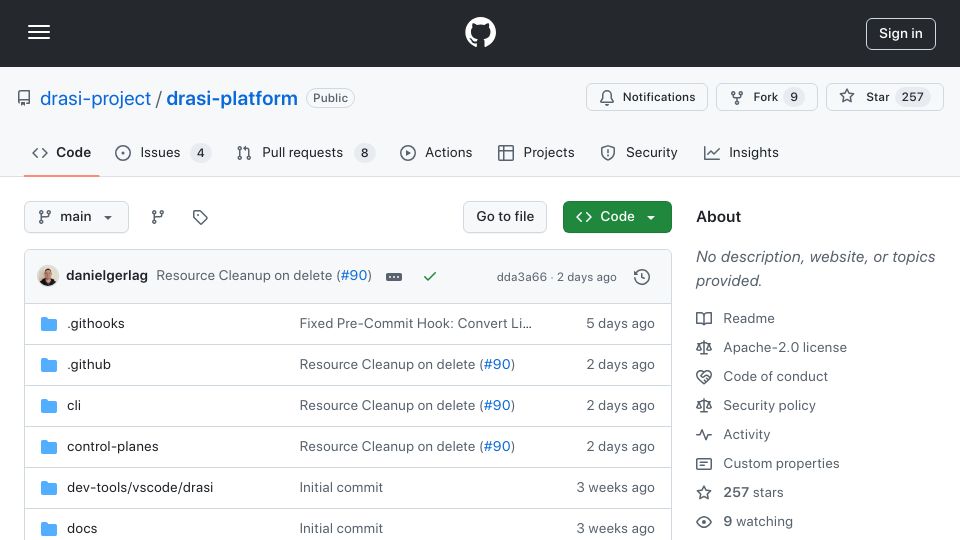Open the control-planes folder

point(113,446)
